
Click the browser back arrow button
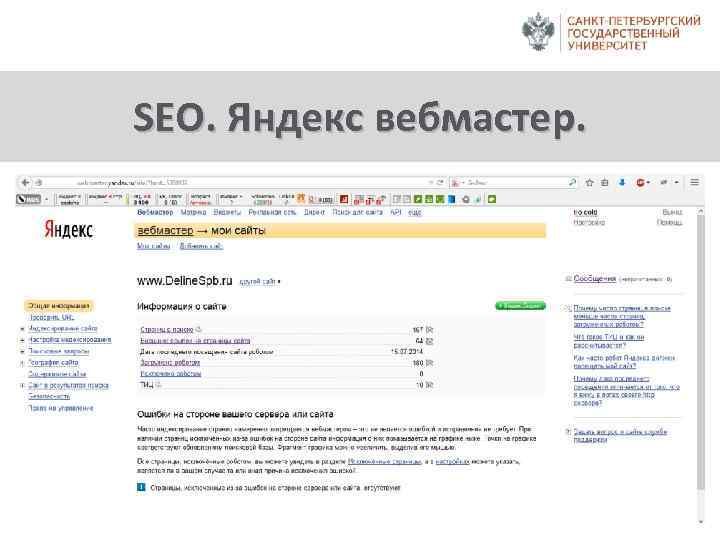click(26, 182)
